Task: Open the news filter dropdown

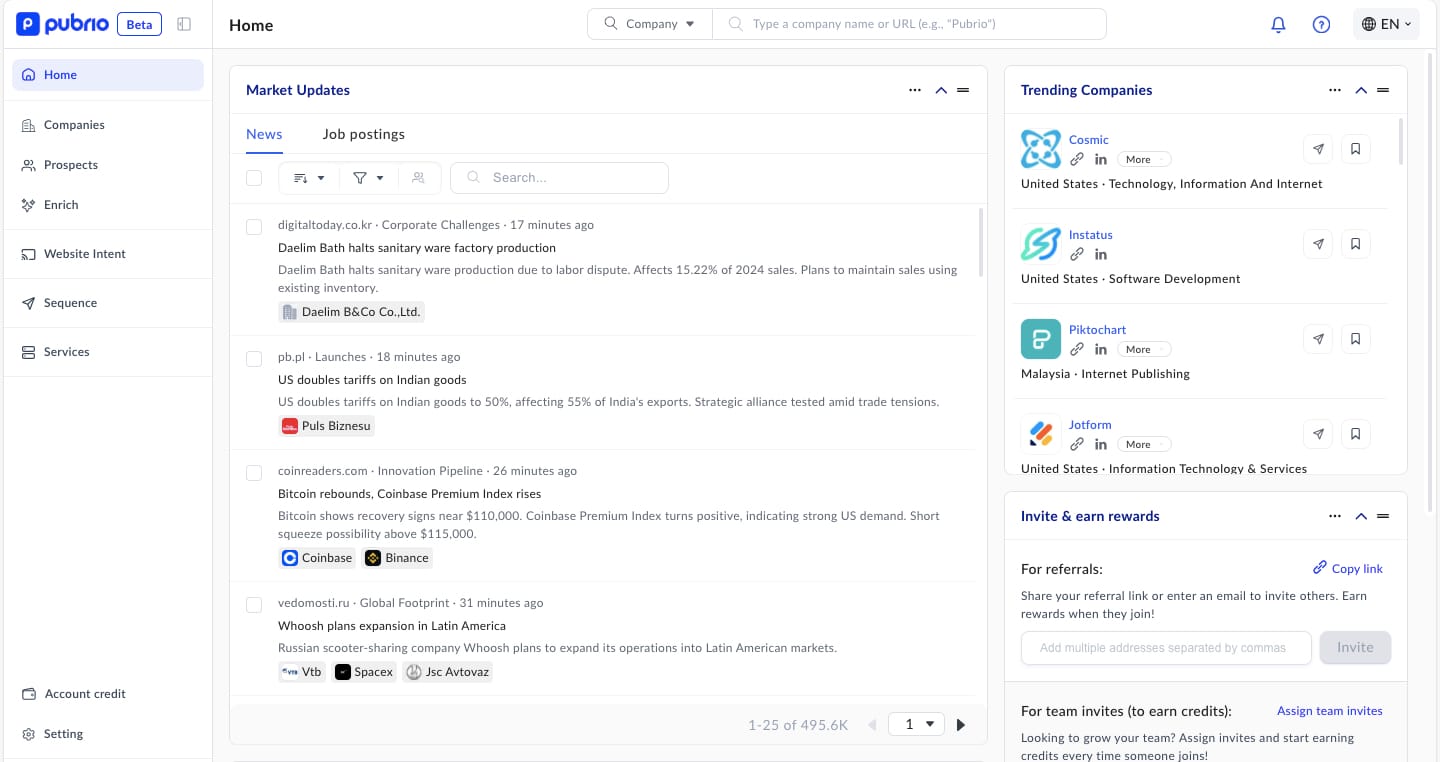Action: point(367,178)
